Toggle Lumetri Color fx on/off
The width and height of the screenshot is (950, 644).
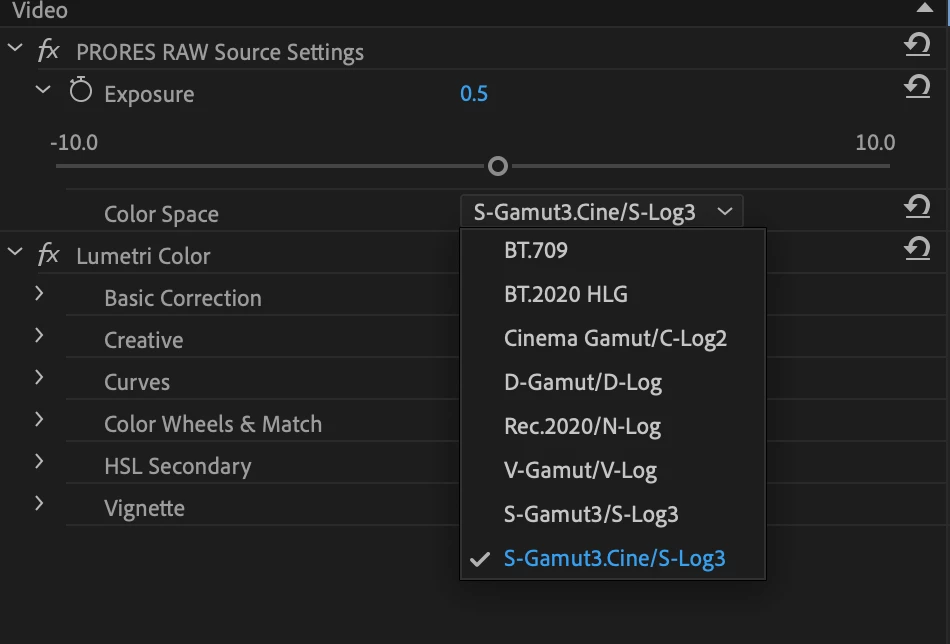(x=48, y=253)
